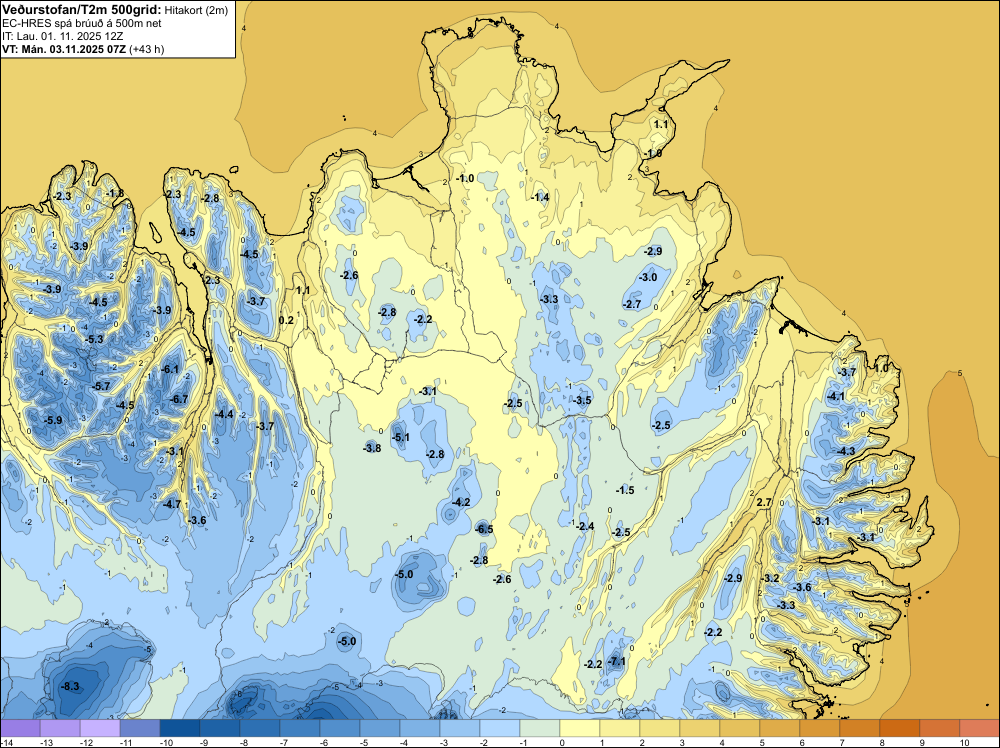Click the '-1.4' temperature value
1000x748 pixels.
click(540, 197)
